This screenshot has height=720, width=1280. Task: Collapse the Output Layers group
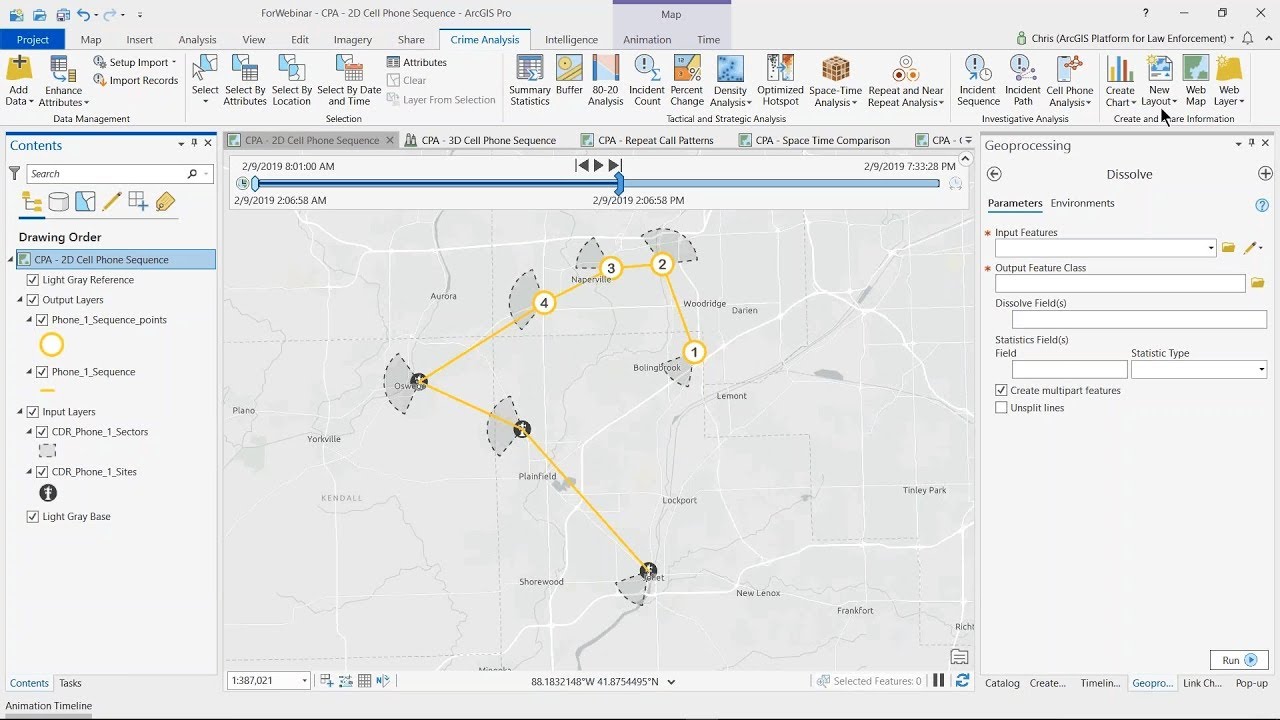pos(20,300)
